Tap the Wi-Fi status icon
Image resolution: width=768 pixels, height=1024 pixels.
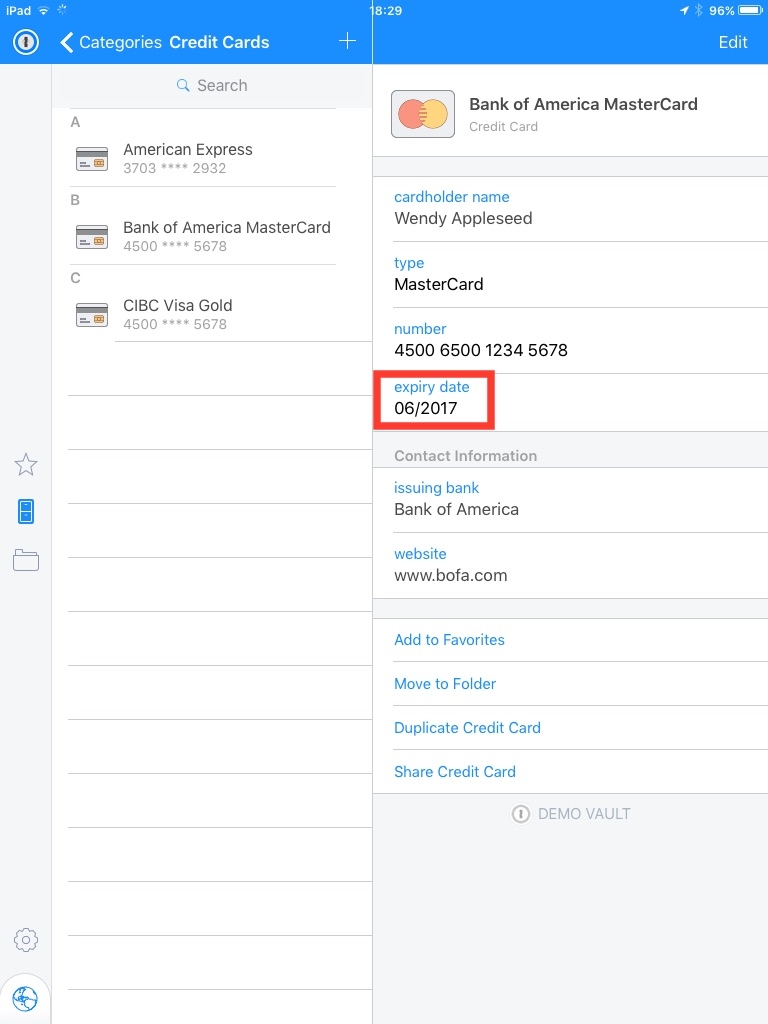44,10
